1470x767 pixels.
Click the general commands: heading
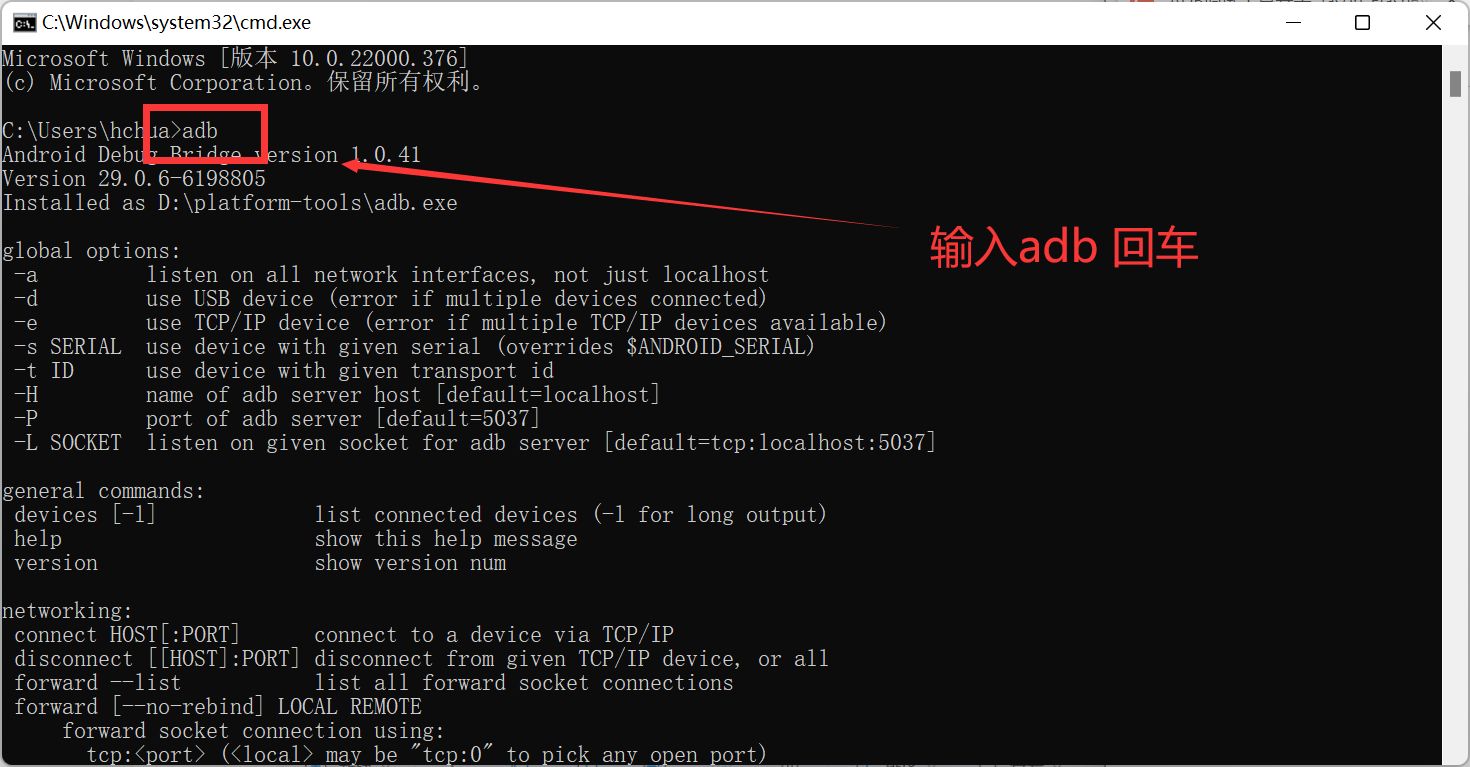[104, 491]
